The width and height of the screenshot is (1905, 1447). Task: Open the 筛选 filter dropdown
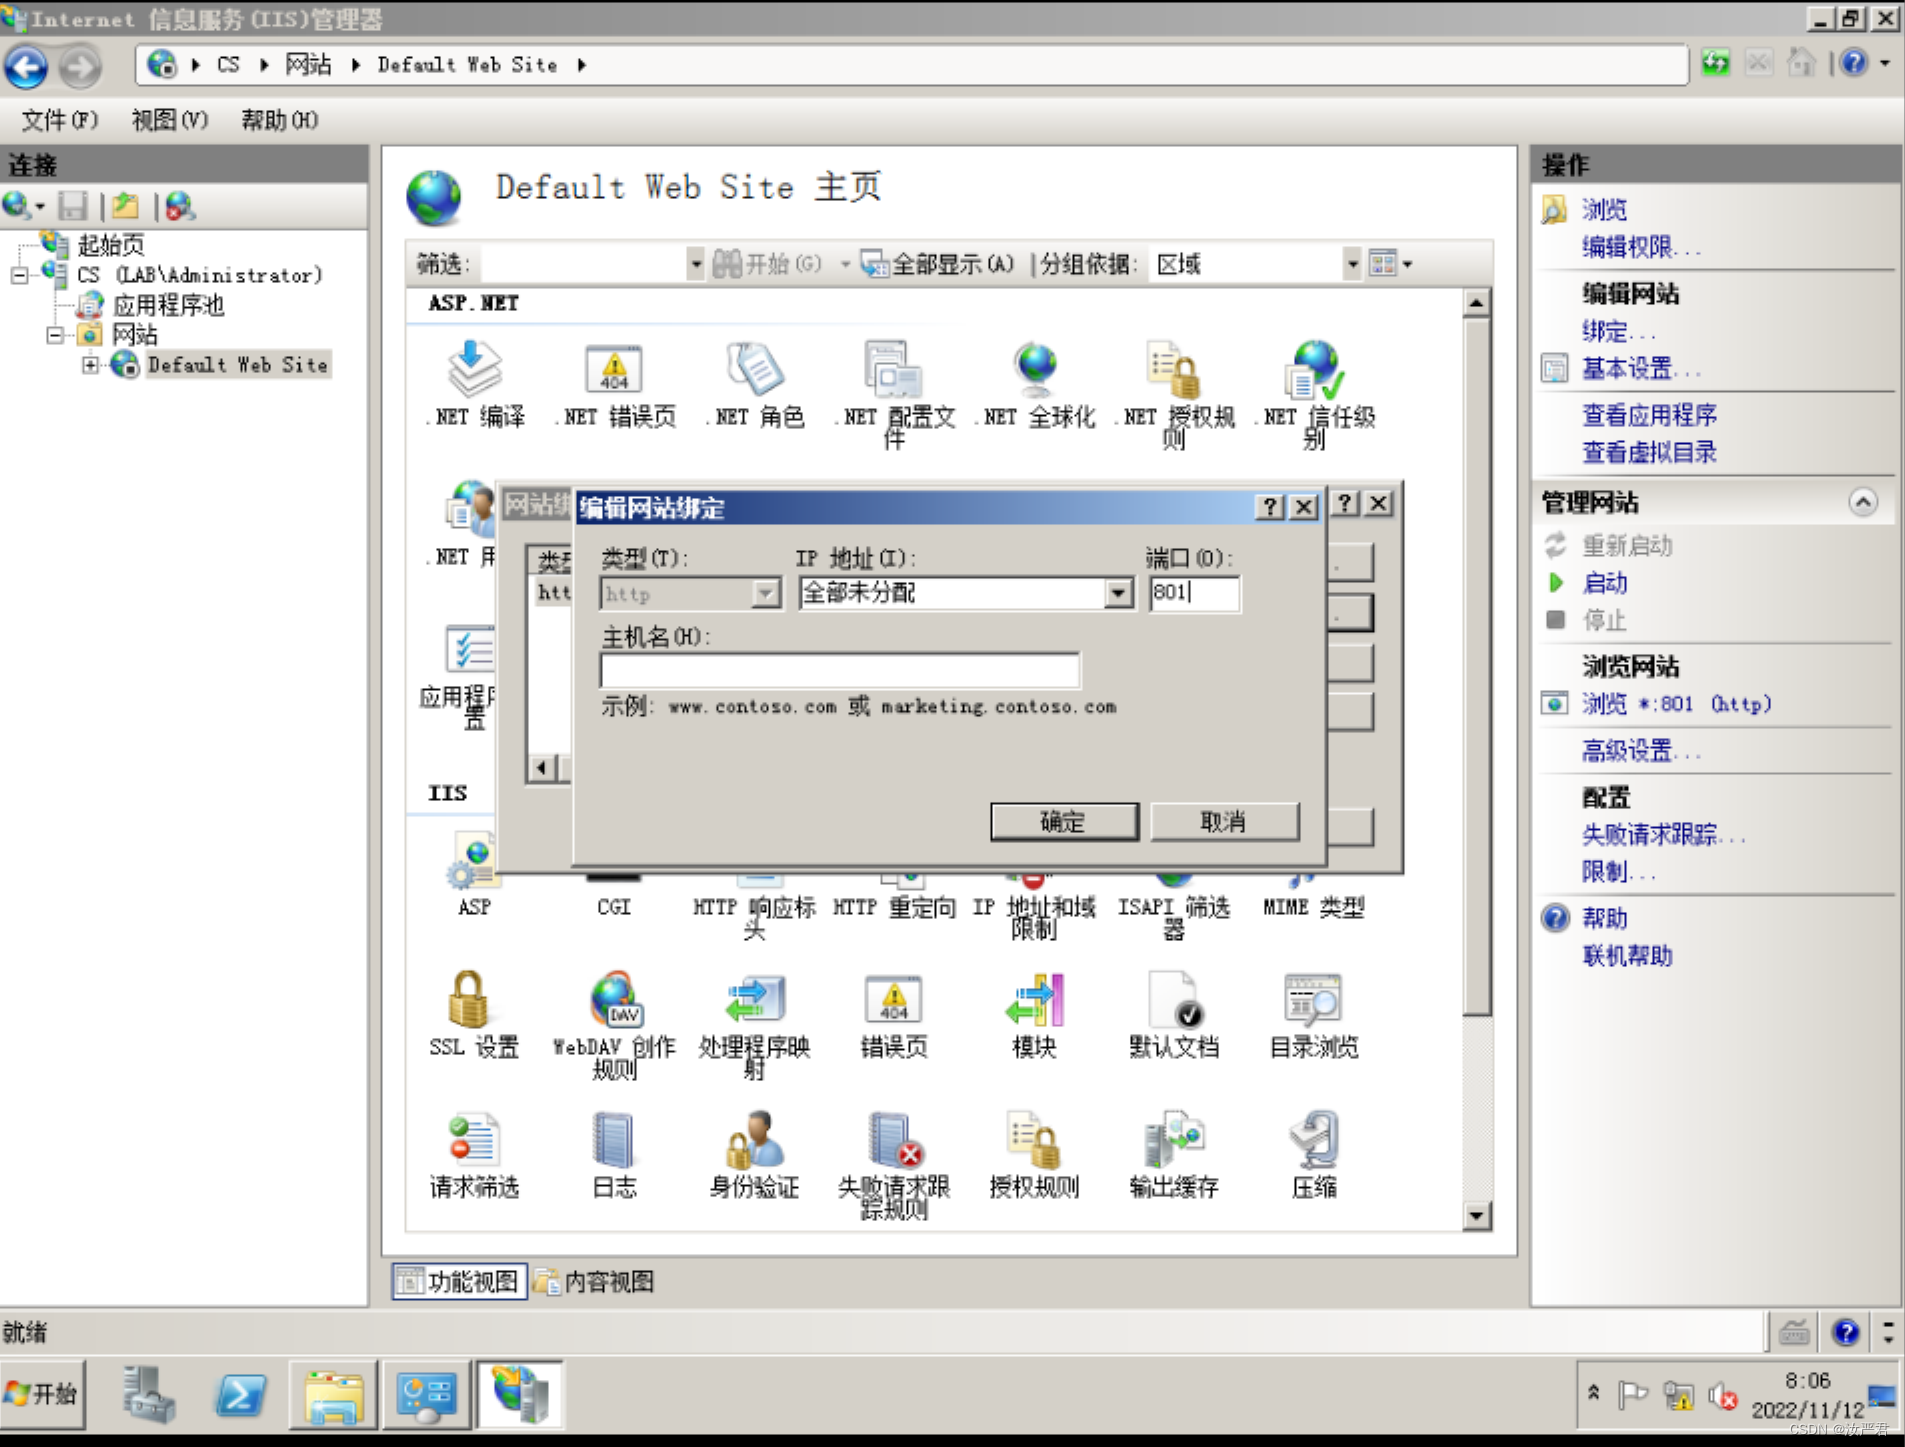(695, 264)
